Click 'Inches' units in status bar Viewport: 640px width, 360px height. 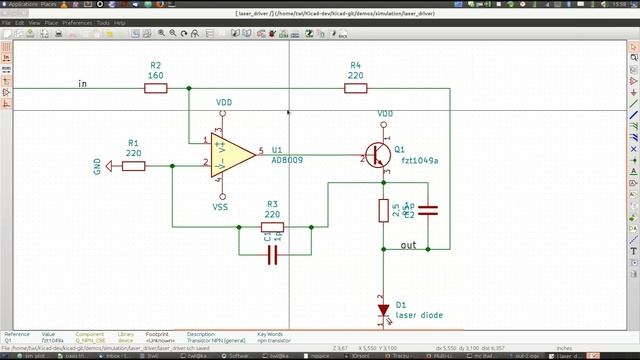[x=564, y=348]
